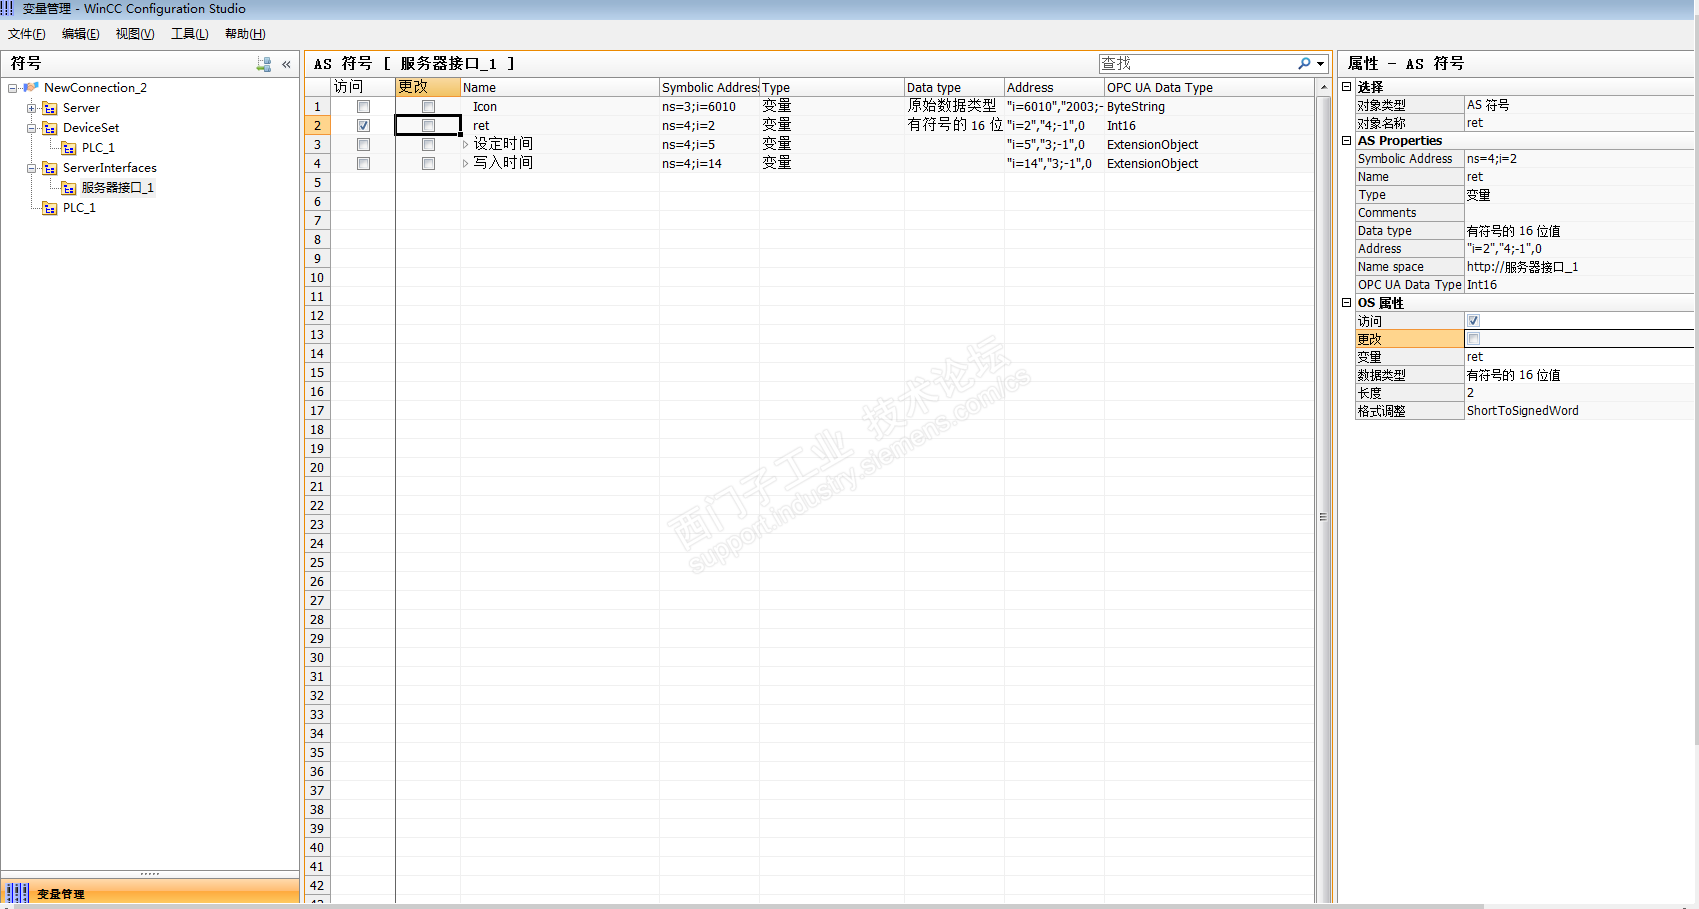
Task: Click the folder icon of PLC_1 under DeviceSet
Action: [69, 148]
